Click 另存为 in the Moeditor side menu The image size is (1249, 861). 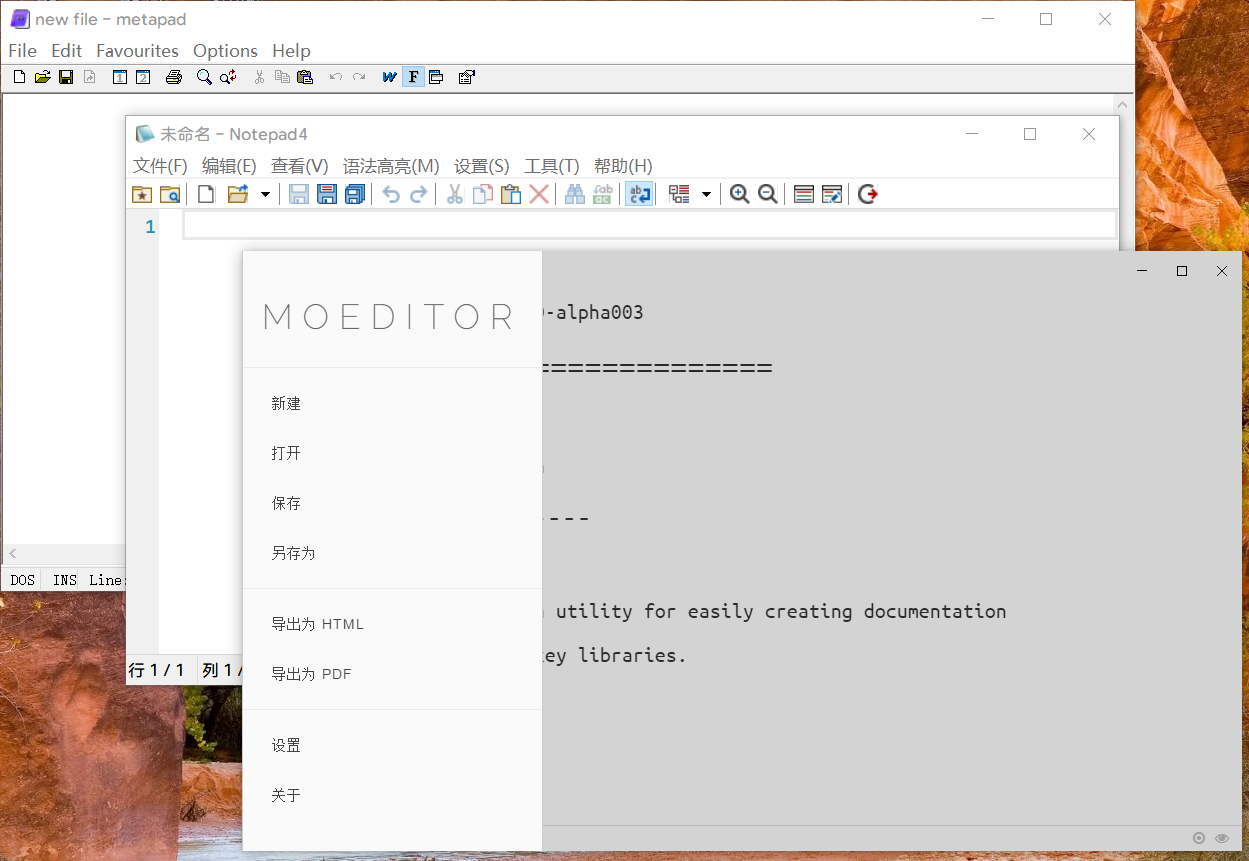click(x=293, y=553)
